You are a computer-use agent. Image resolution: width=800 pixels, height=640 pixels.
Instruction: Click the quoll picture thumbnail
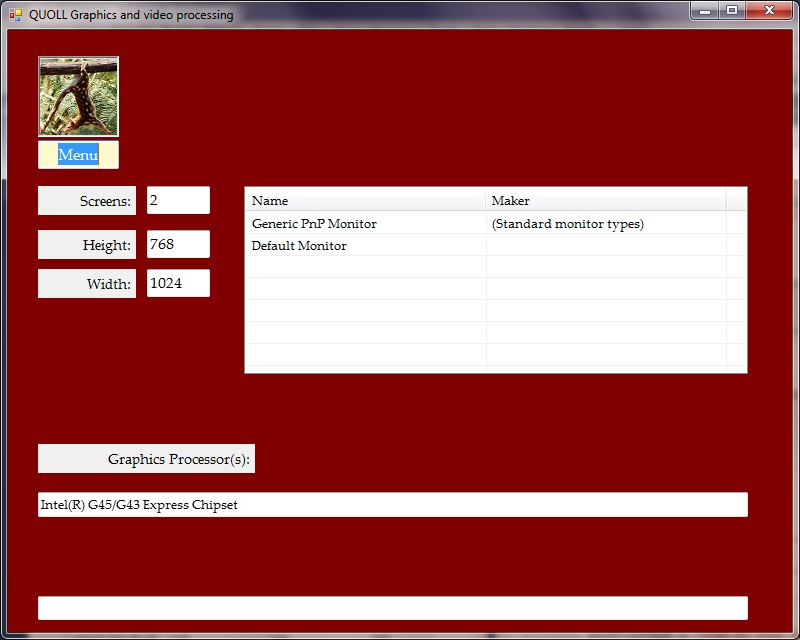coord(78,96)
